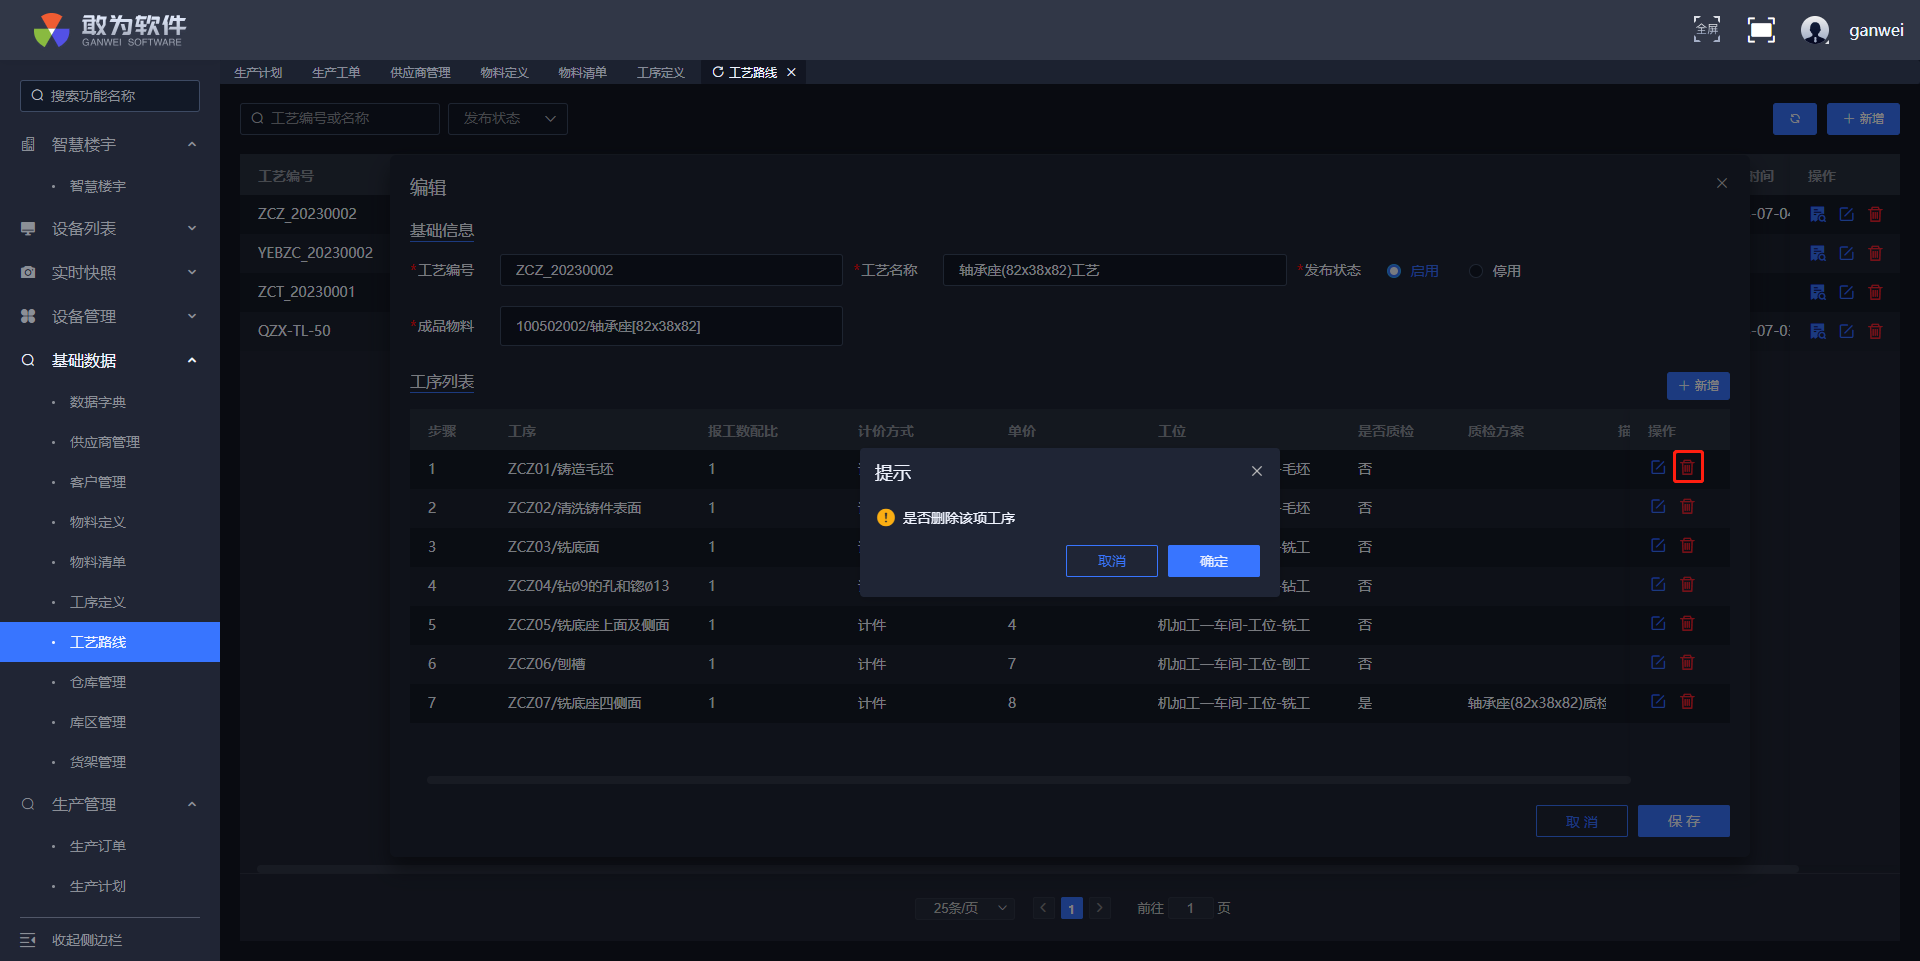
Task: Click the 工艺名称 input field
Action: click(x=1113, y=270)
